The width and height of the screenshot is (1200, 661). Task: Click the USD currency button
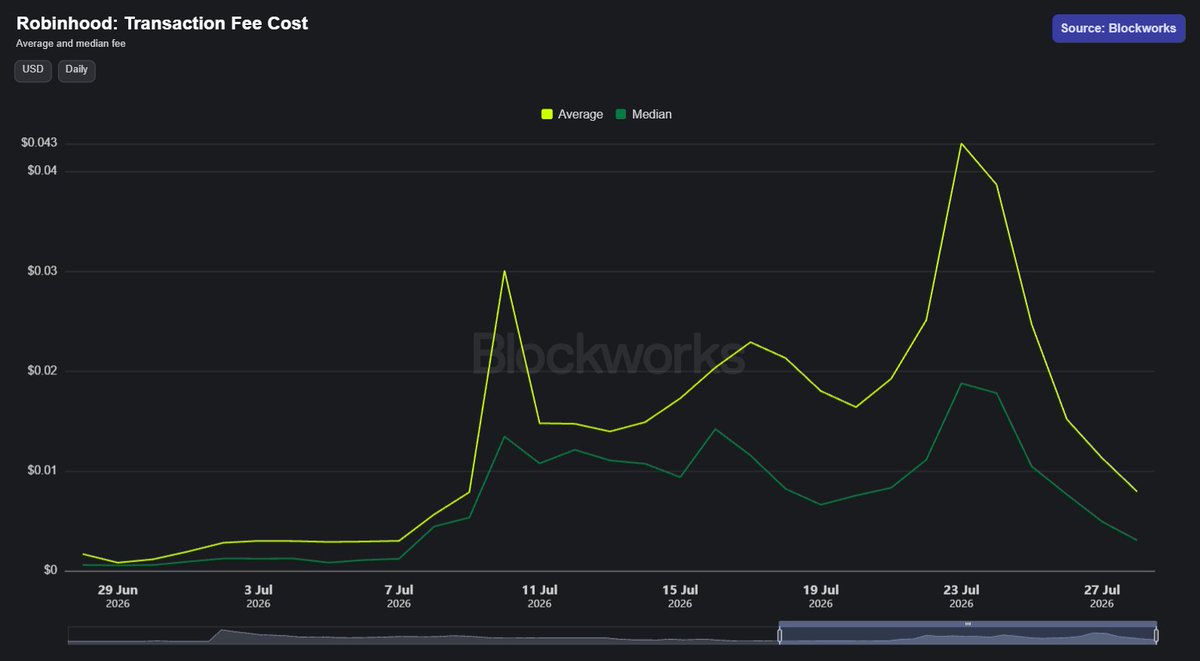tap(33, 70)
